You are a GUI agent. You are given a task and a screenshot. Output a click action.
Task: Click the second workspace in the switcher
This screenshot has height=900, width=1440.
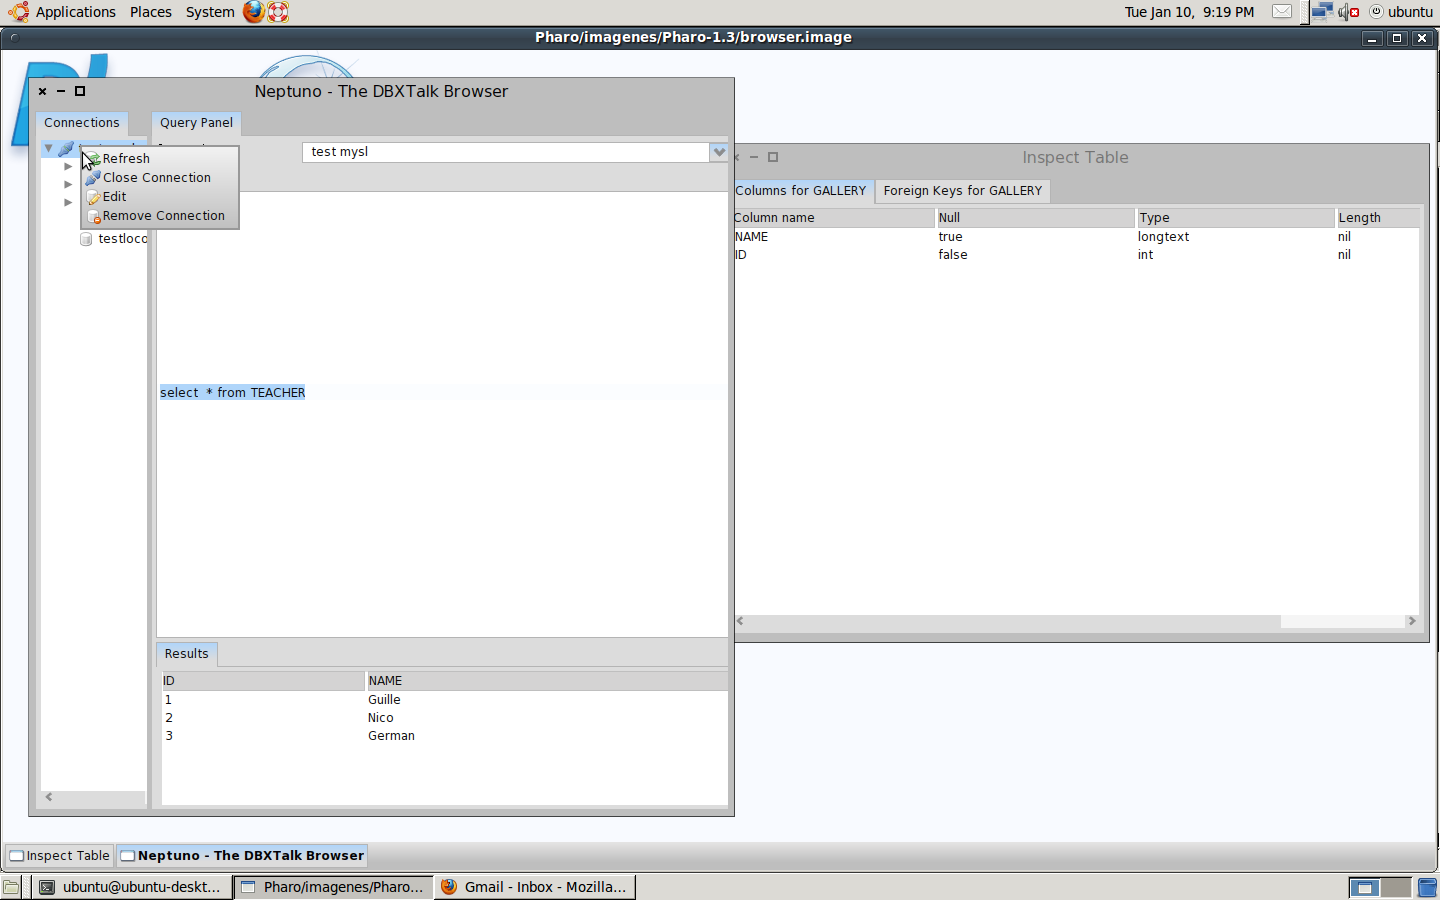point(1396,887)
